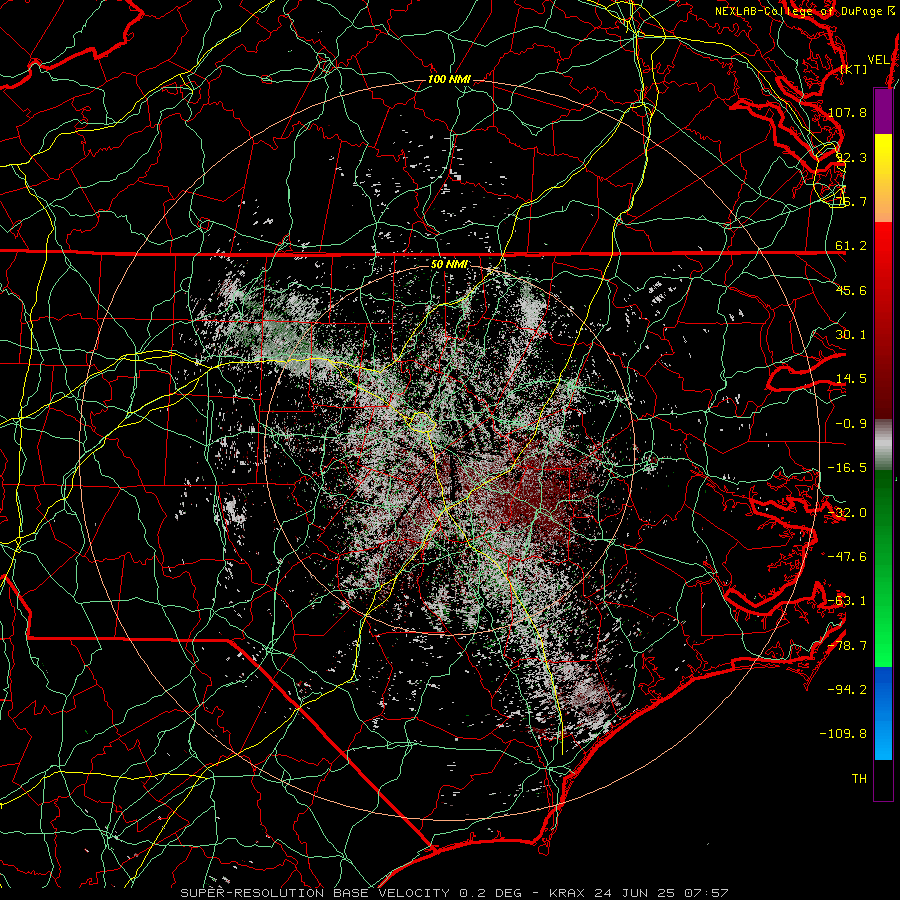Click the 107.8 velocity scale value
Image resolution: width=900 pixels, height=900 pixels.
[847, 112]
